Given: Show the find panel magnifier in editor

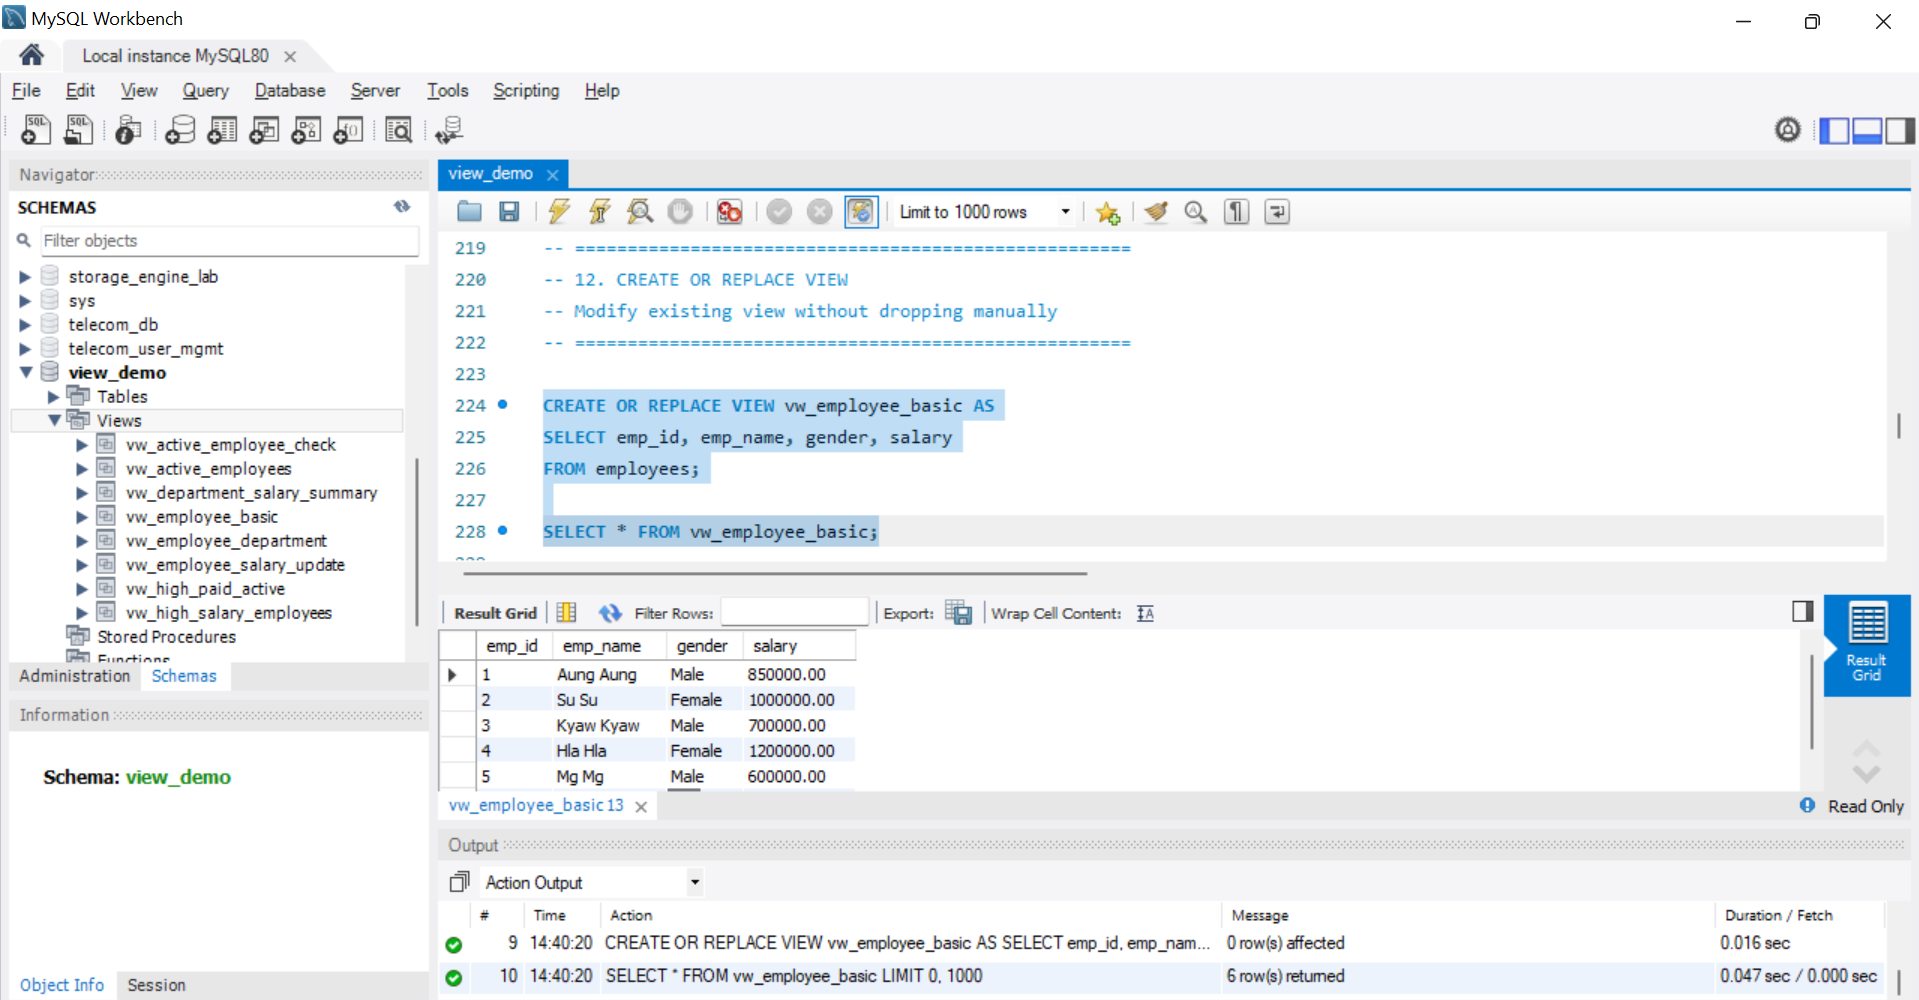Looking at the screenshot, I should (1196, 212).
